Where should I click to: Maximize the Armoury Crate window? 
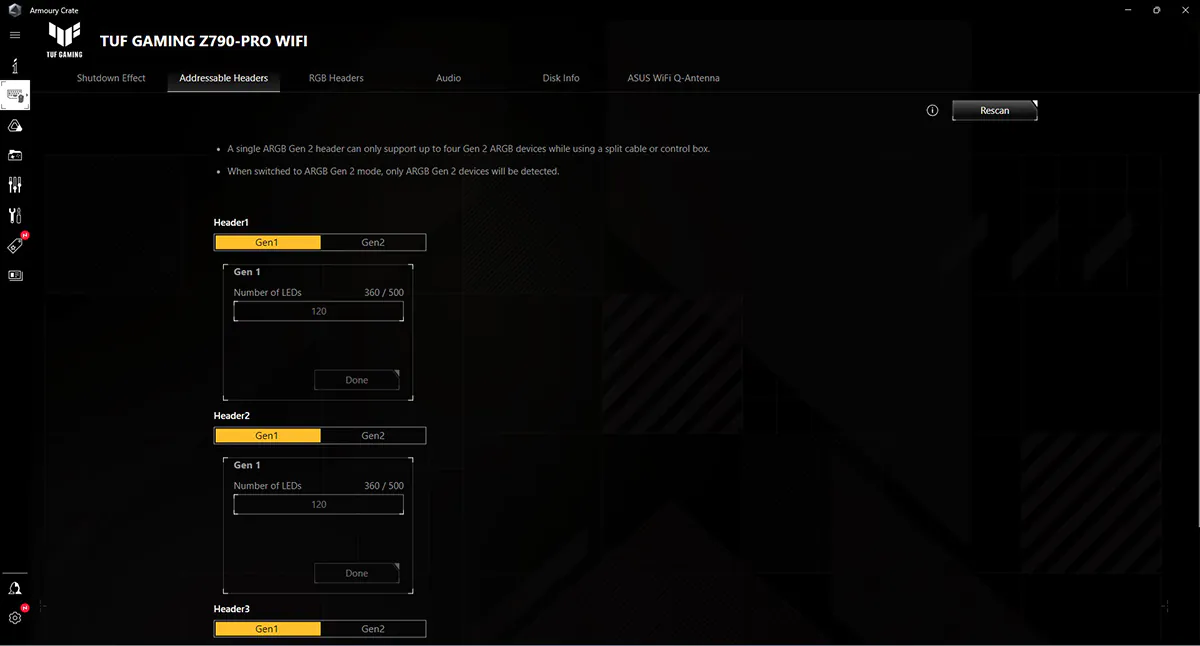pos(1156,10)
